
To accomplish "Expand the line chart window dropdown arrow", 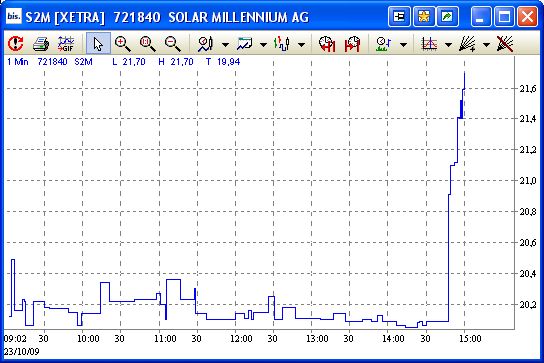I will pos(263,44).
